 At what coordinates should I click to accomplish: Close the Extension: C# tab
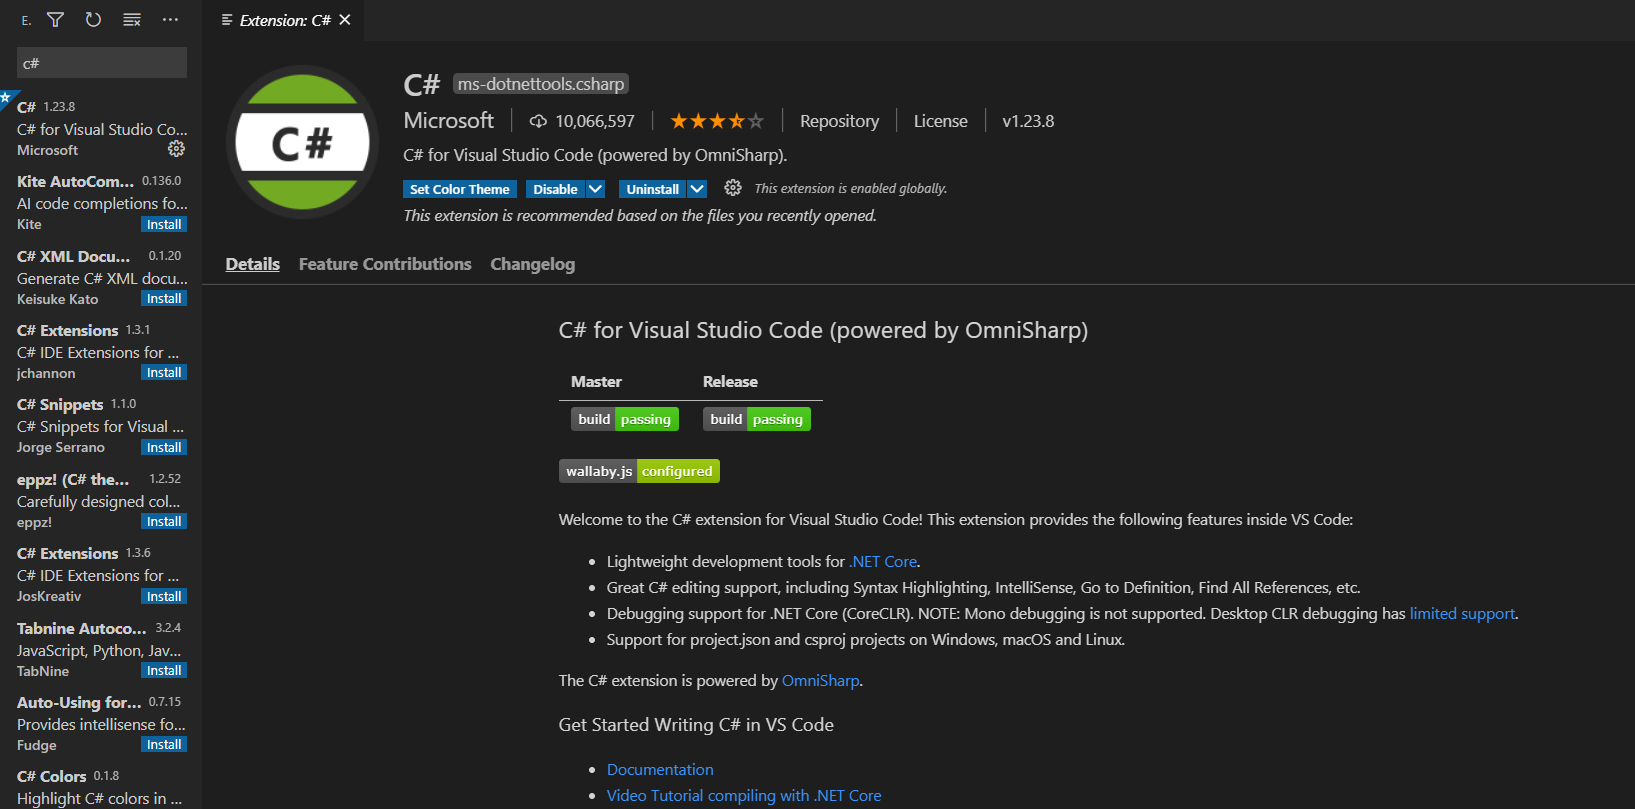pyautogui.click(x=345, y=20)
